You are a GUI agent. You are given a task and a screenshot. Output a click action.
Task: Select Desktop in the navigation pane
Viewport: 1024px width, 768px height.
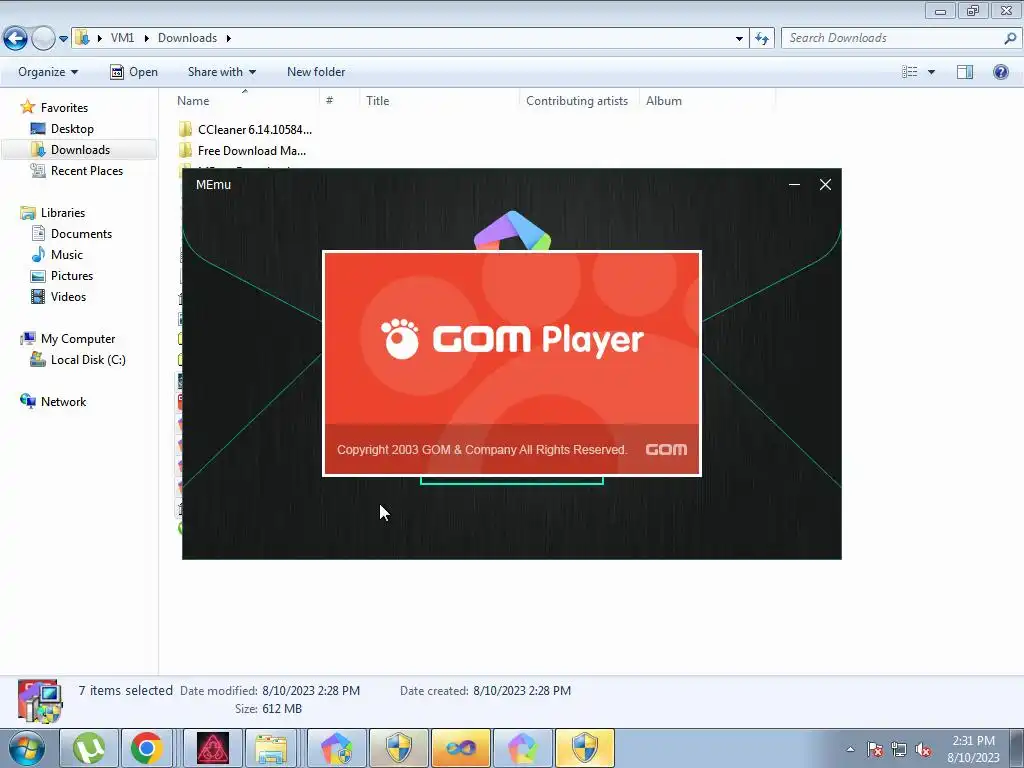pyautogui.click(x=72, y=129)
